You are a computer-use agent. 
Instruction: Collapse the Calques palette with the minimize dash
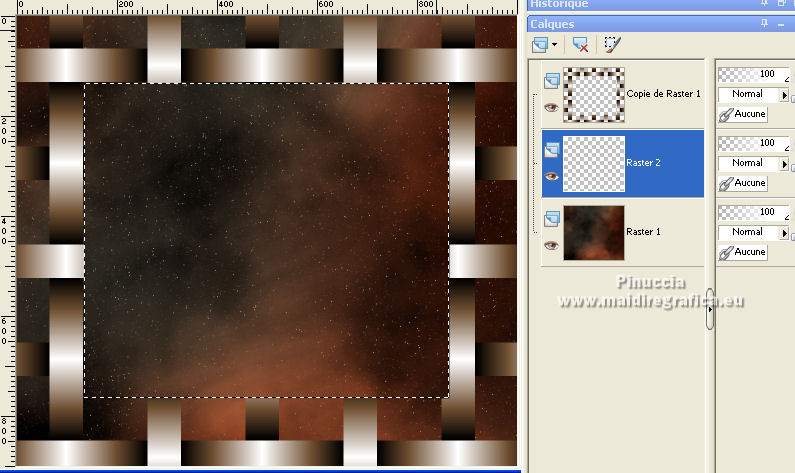pos(781,24)
